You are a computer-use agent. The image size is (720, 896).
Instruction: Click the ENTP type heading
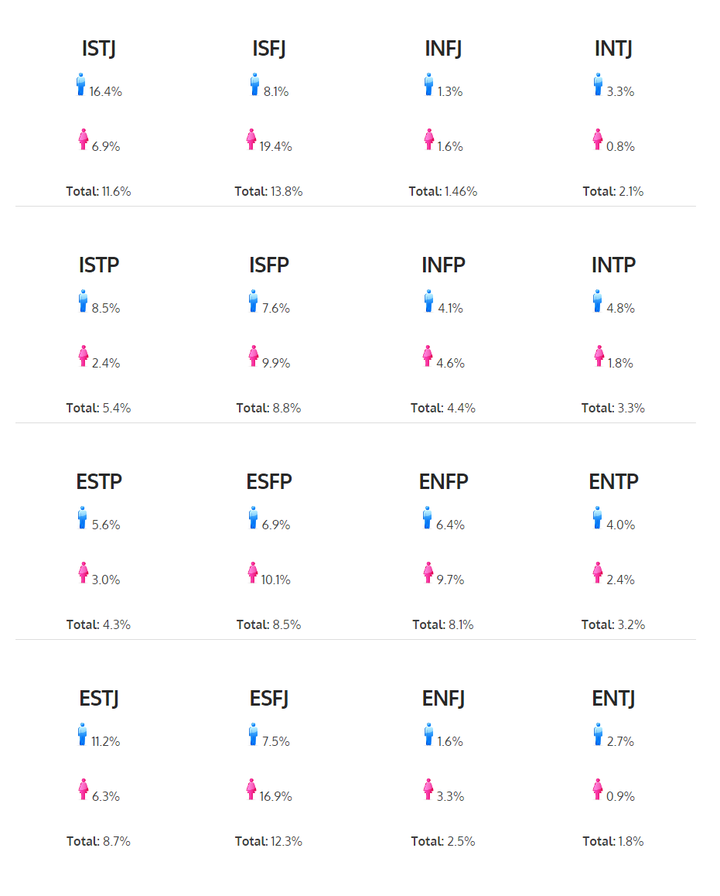pyautogui.click(x=613, y=481)
